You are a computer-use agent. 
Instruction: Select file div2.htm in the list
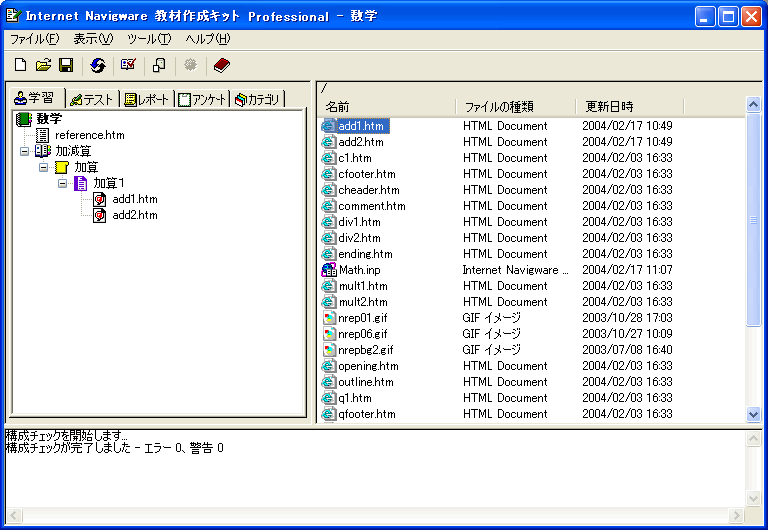(x=360, y=238)
